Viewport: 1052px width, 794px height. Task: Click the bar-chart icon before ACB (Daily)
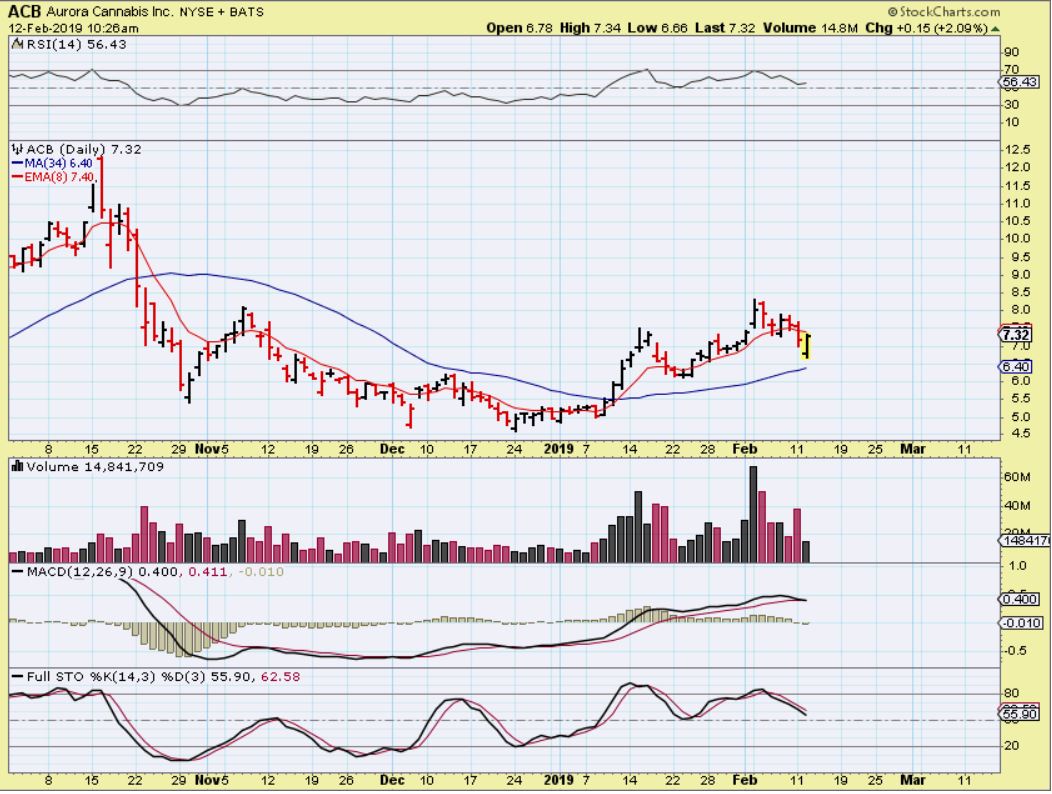17,149
